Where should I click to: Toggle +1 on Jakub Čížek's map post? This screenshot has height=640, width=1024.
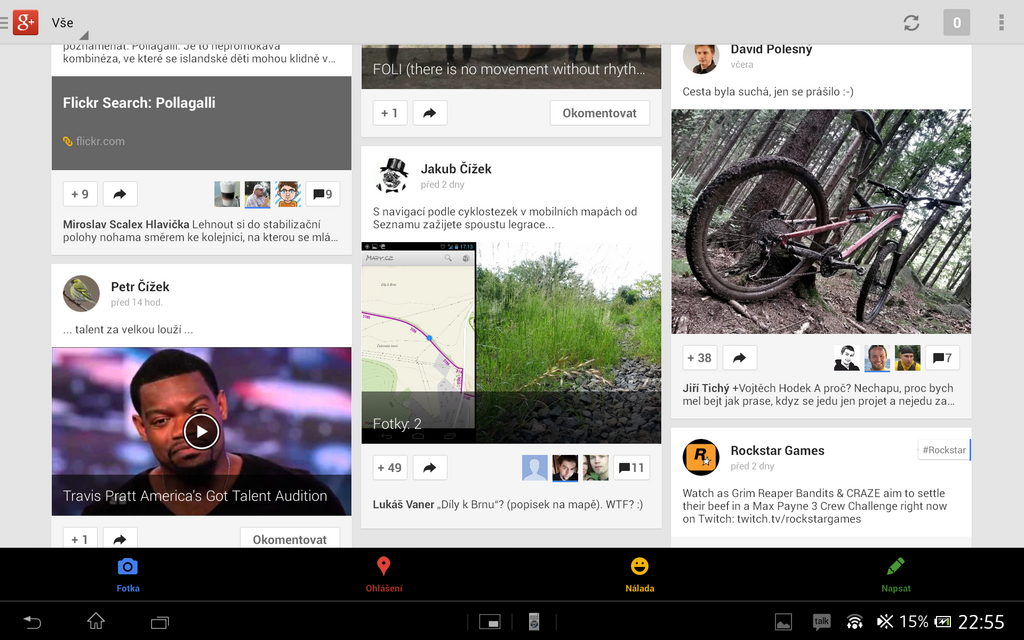[x=389, y=467]
